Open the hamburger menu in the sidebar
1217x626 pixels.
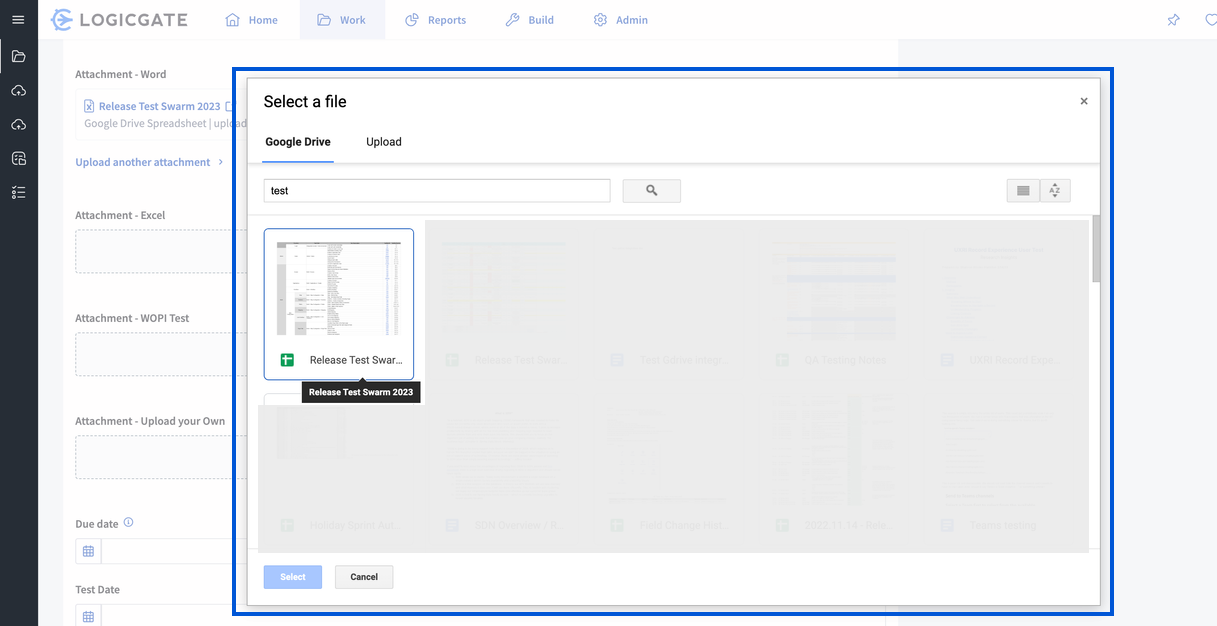tap(18, 20)
